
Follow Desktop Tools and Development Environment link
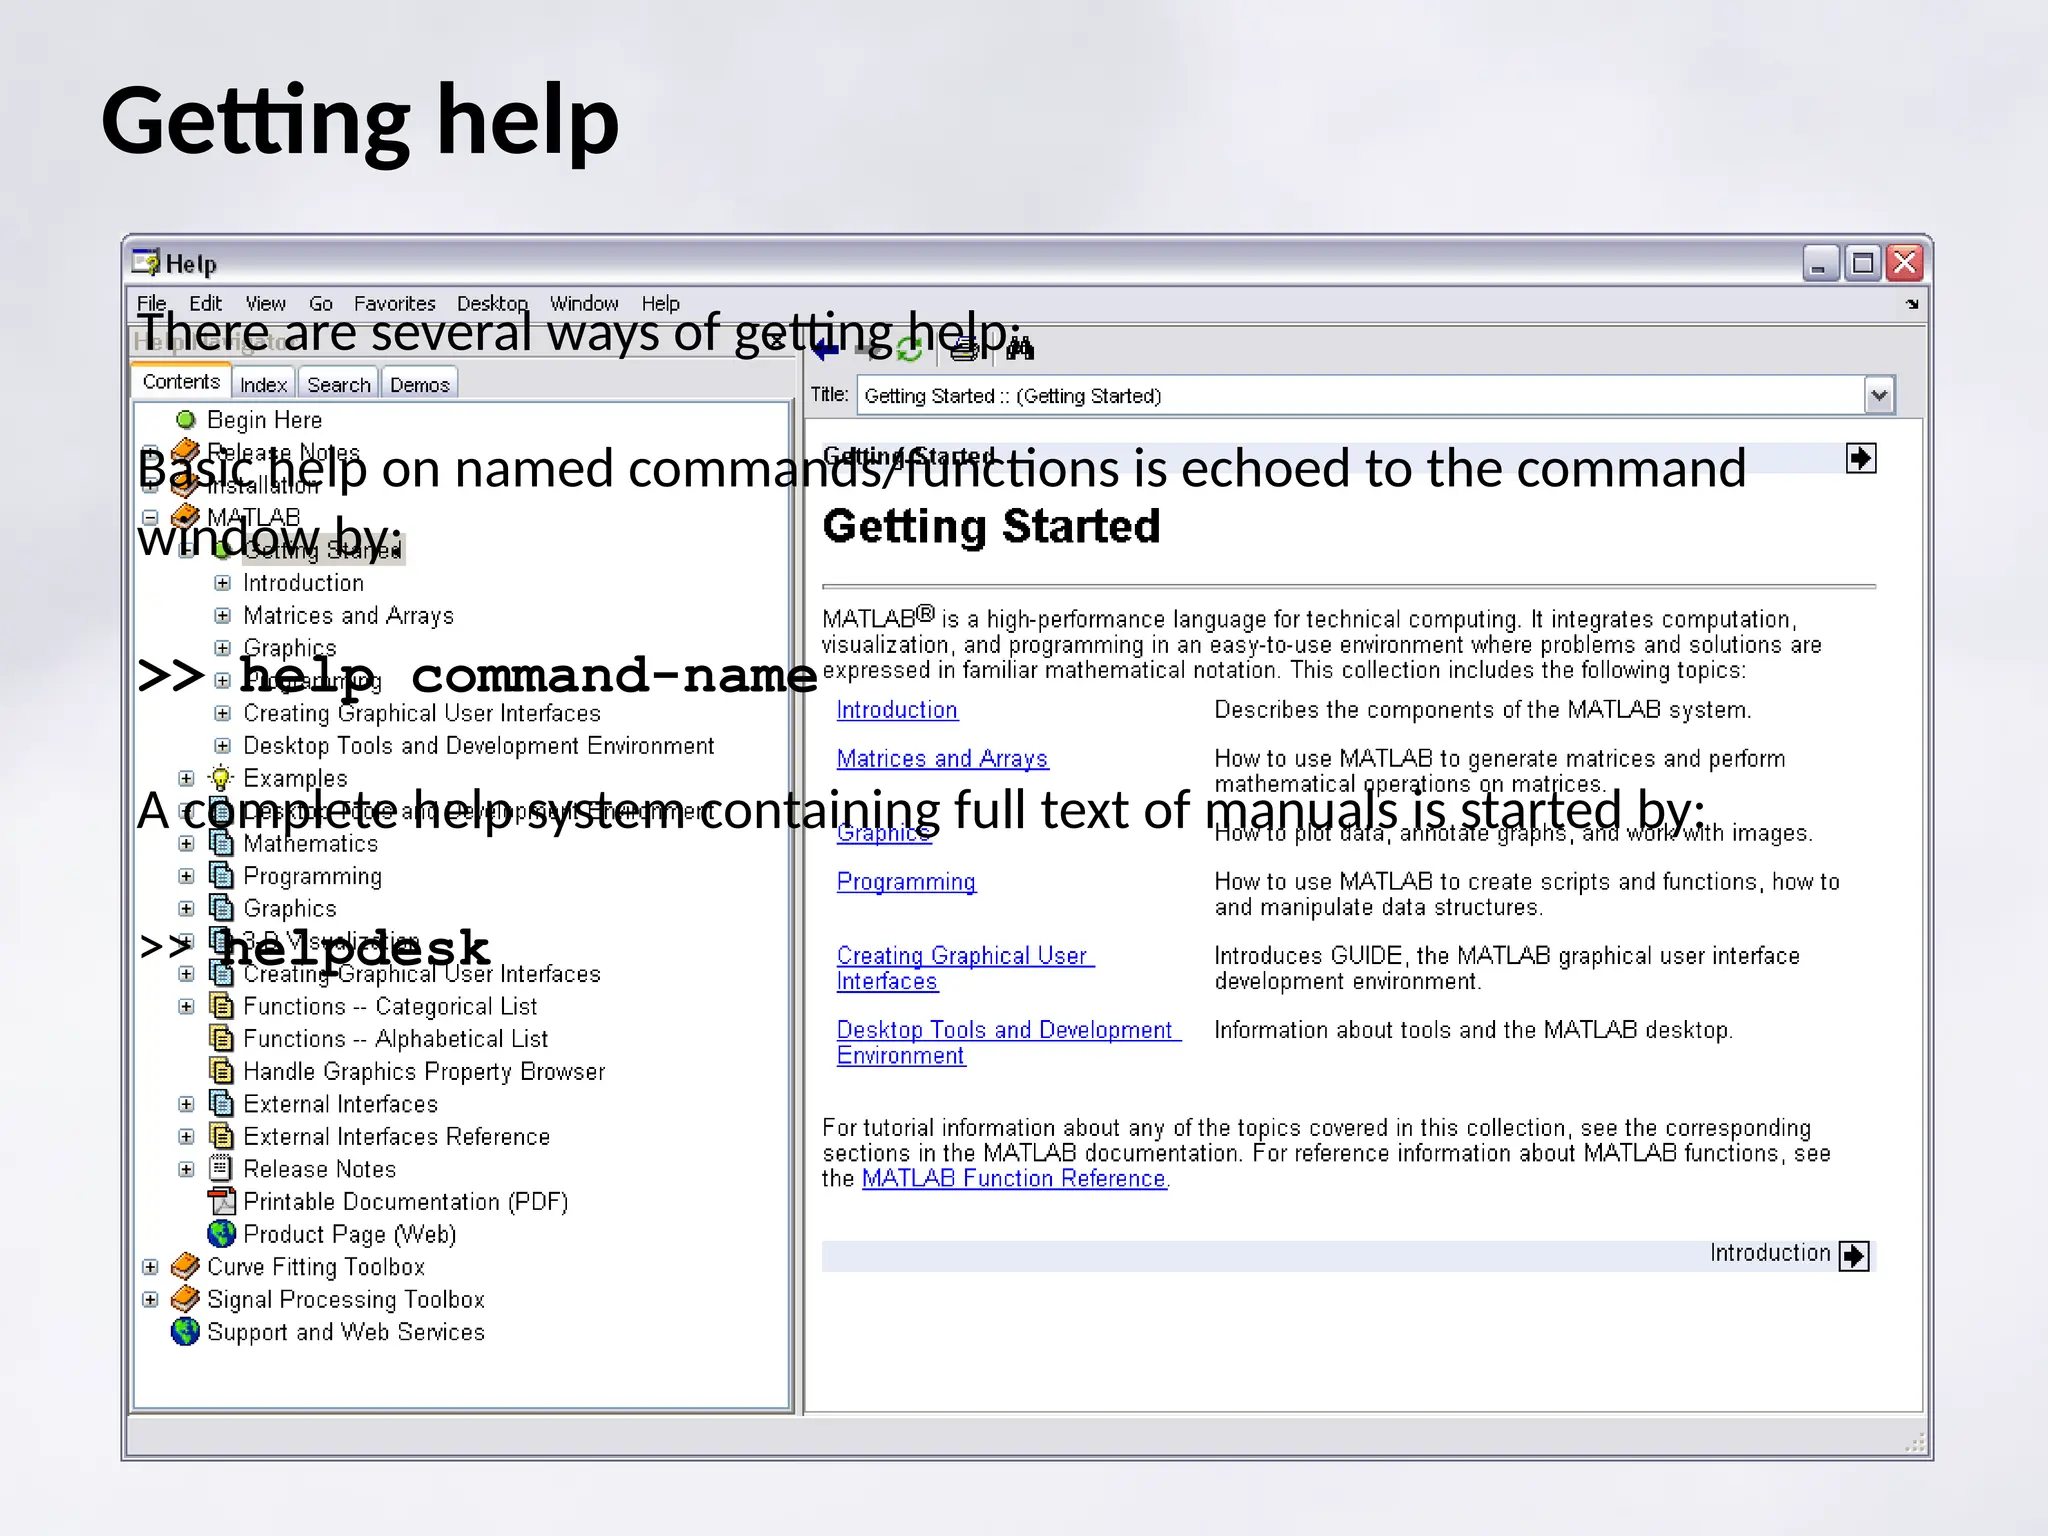point(1008,1042)
